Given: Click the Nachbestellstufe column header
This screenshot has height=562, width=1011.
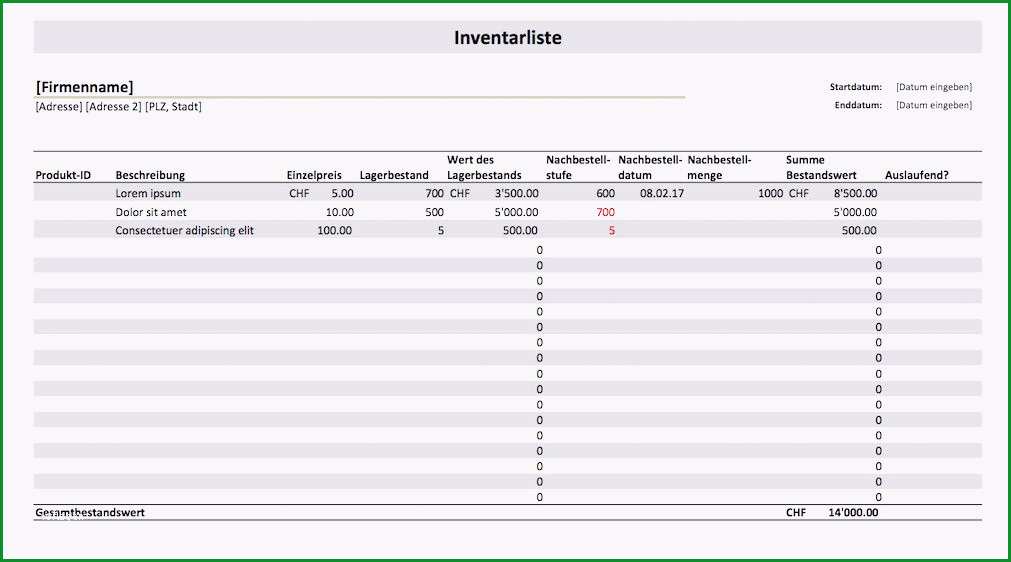Looking at the screenshot, I should (578, 168).
